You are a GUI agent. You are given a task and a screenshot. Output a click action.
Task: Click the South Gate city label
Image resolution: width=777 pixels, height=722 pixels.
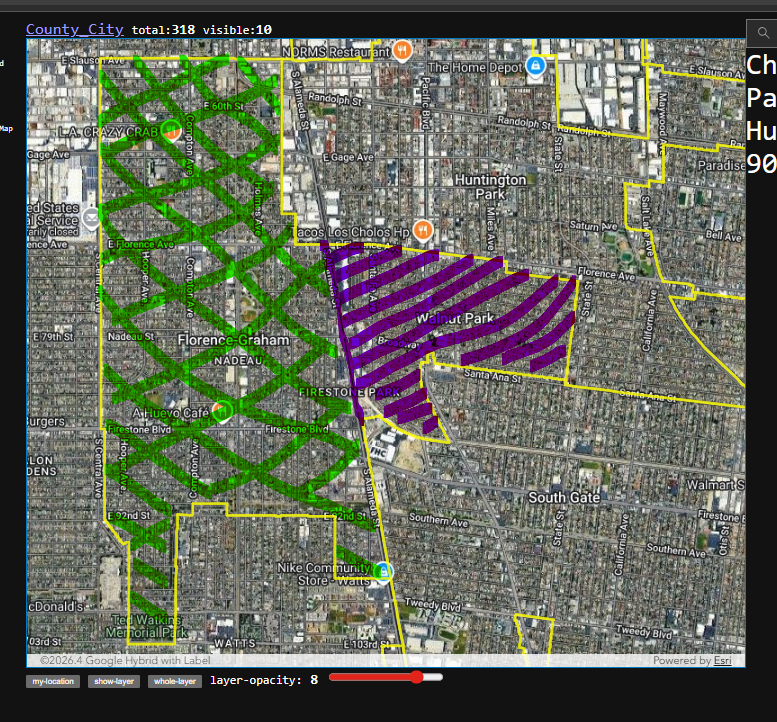click(564, 498)
